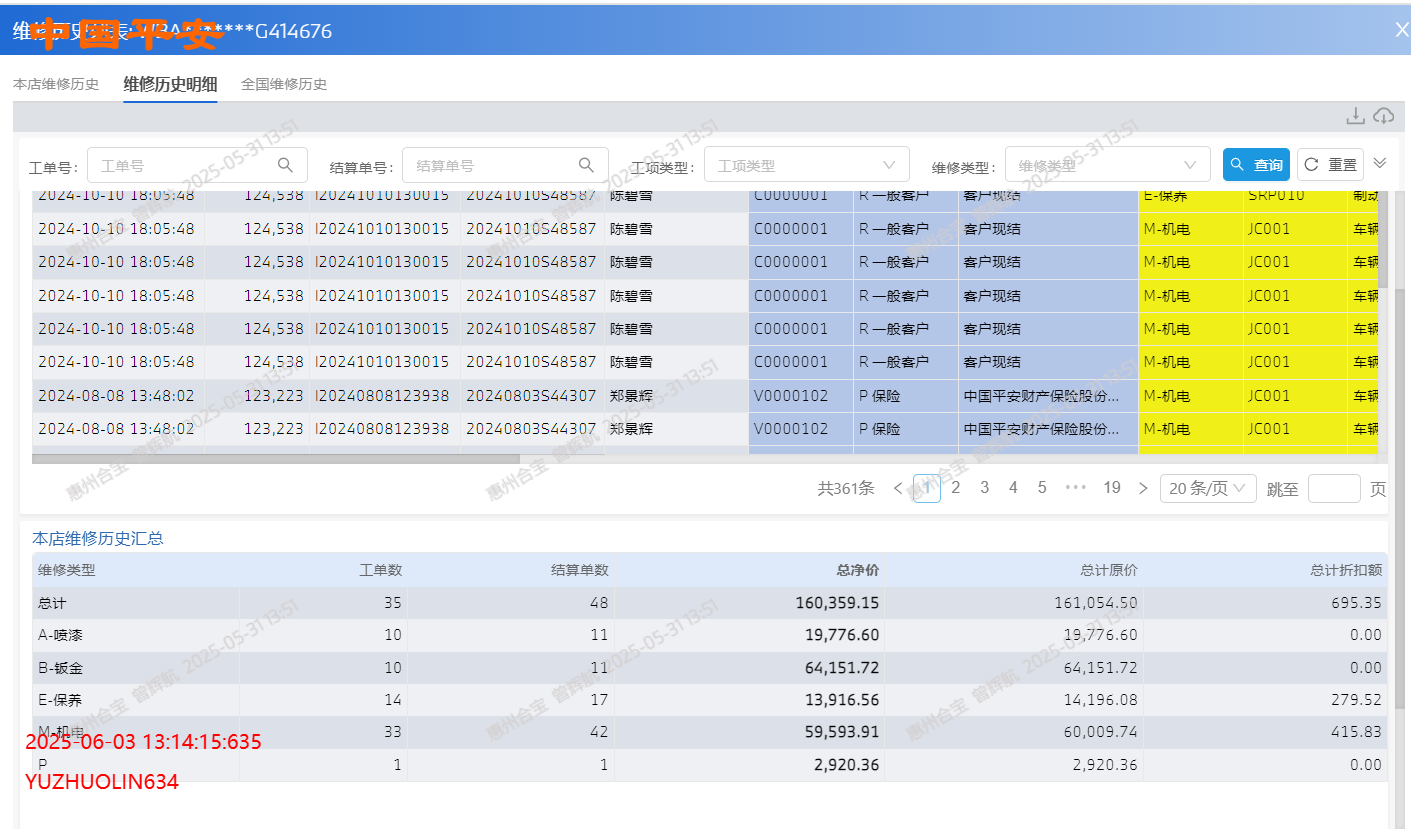Go to the next page arrow

[1143, 488]
